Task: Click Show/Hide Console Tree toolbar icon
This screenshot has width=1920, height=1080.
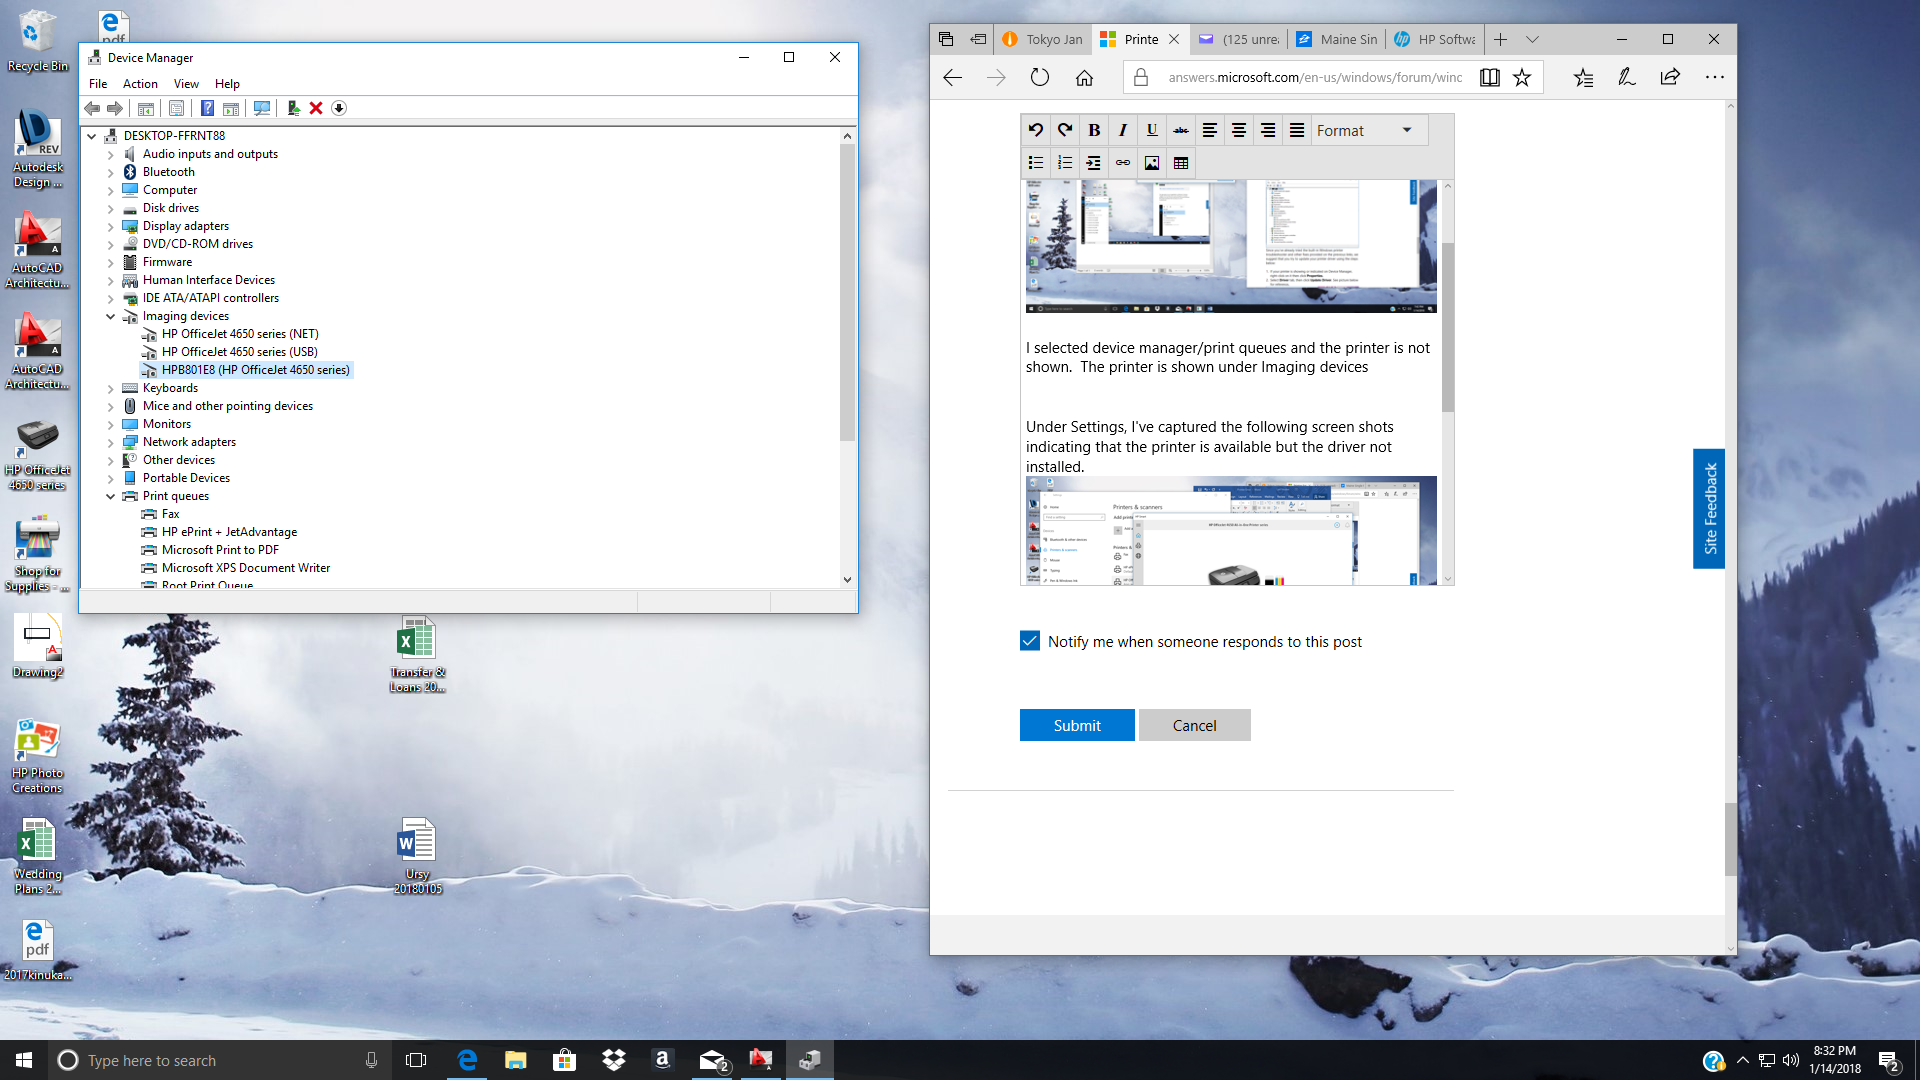Action: point(146,108)
